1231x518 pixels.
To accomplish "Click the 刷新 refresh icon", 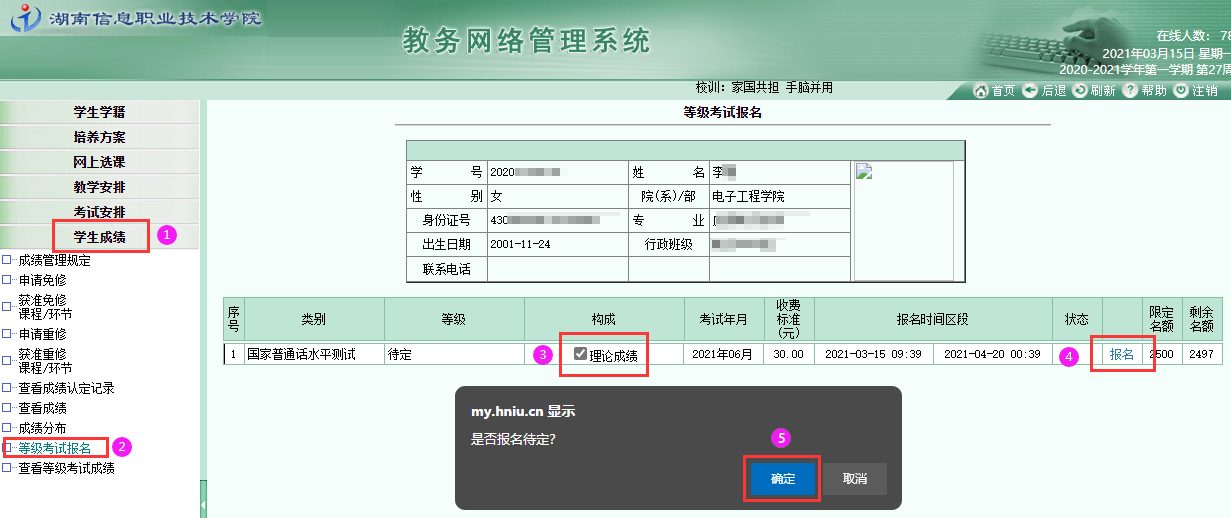I will coord(1080,90).
